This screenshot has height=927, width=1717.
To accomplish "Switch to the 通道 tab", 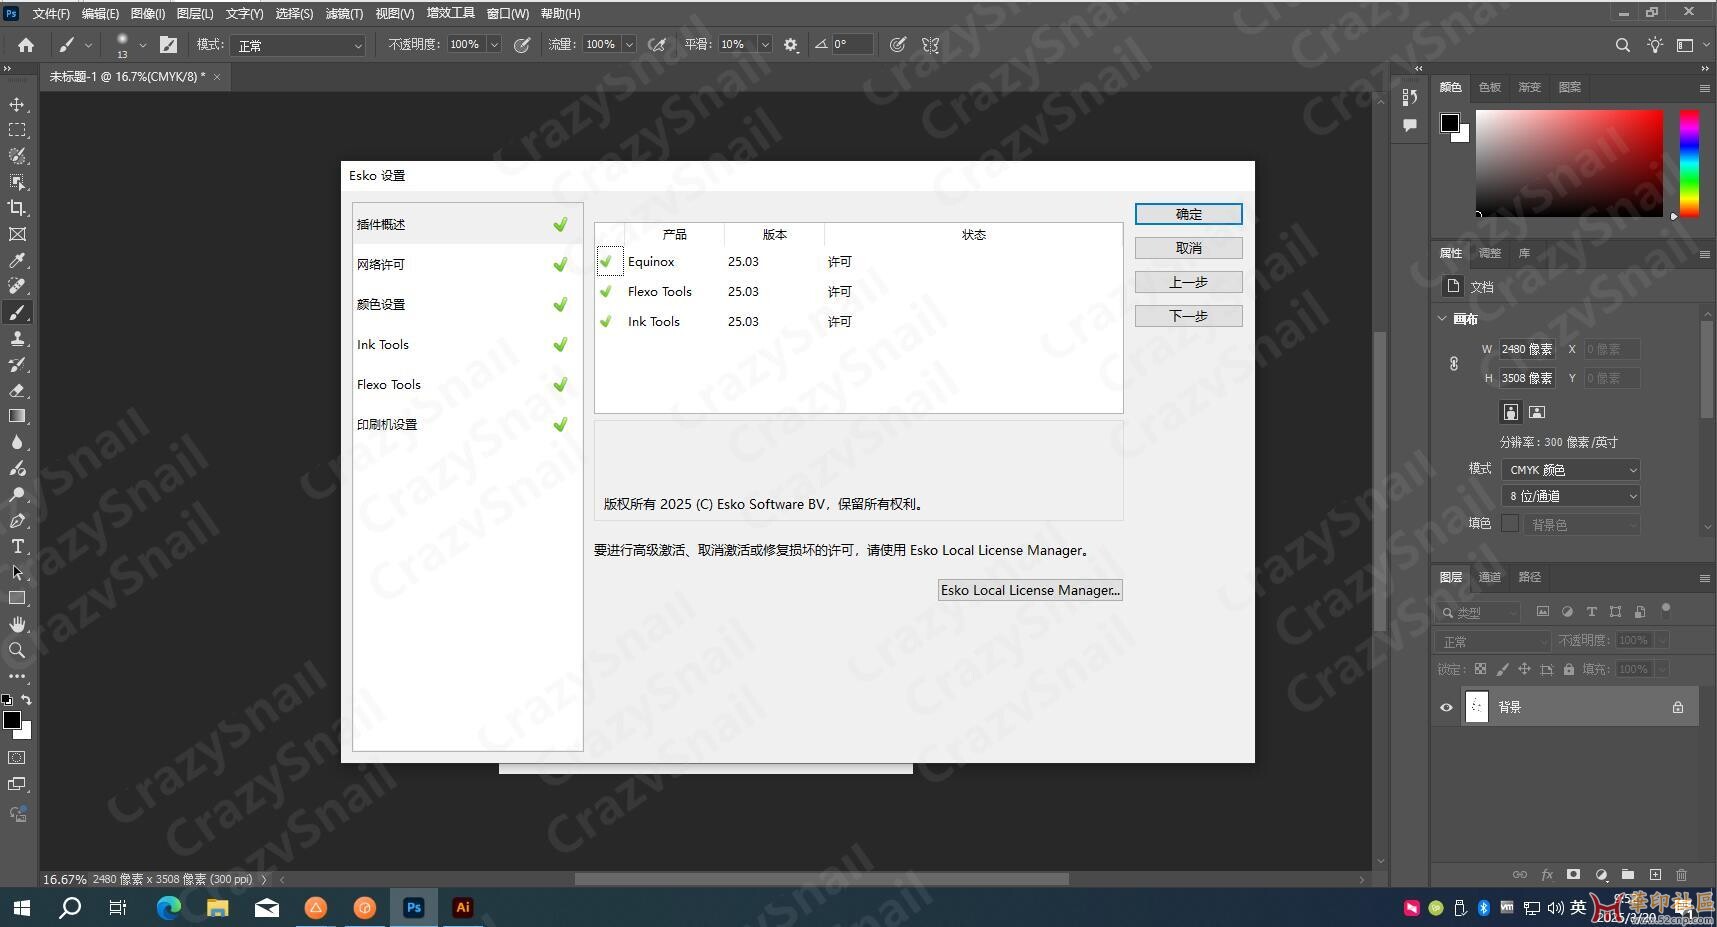I will click(x=1490, y=577).
